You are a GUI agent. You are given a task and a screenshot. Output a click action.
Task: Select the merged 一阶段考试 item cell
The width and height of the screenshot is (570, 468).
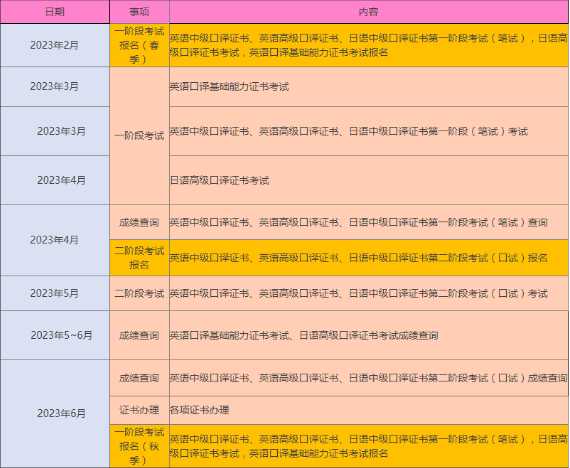[140, 136]
